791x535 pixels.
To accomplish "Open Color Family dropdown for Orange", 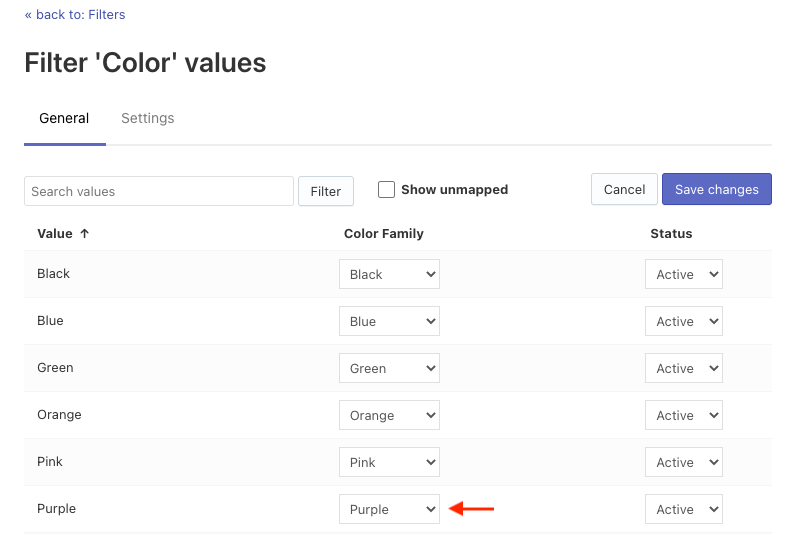I will click(389, 415).
